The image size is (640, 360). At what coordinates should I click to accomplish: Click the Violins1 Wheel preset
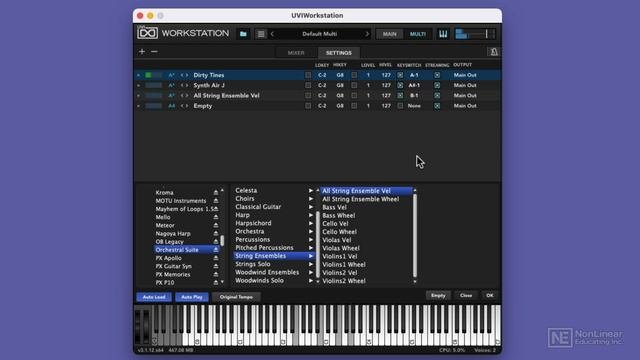344,264
